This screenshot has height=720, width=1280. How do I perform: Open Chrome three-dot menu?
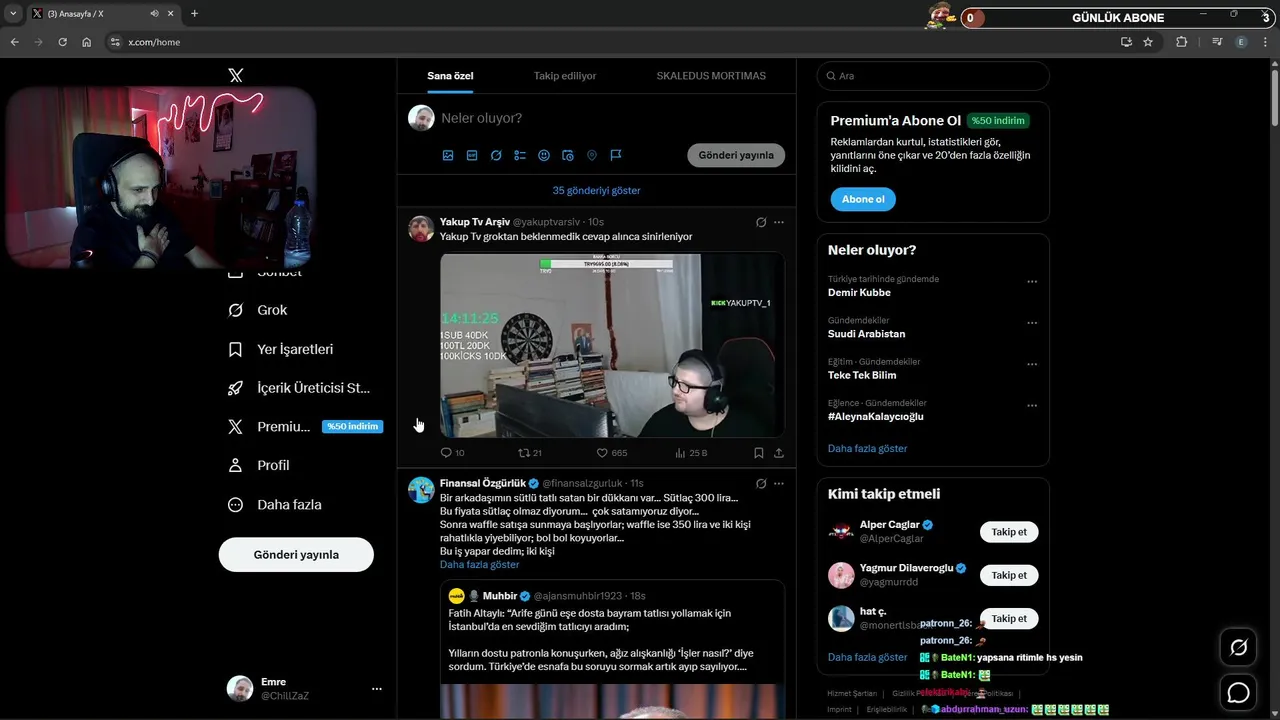(1265, 42)
